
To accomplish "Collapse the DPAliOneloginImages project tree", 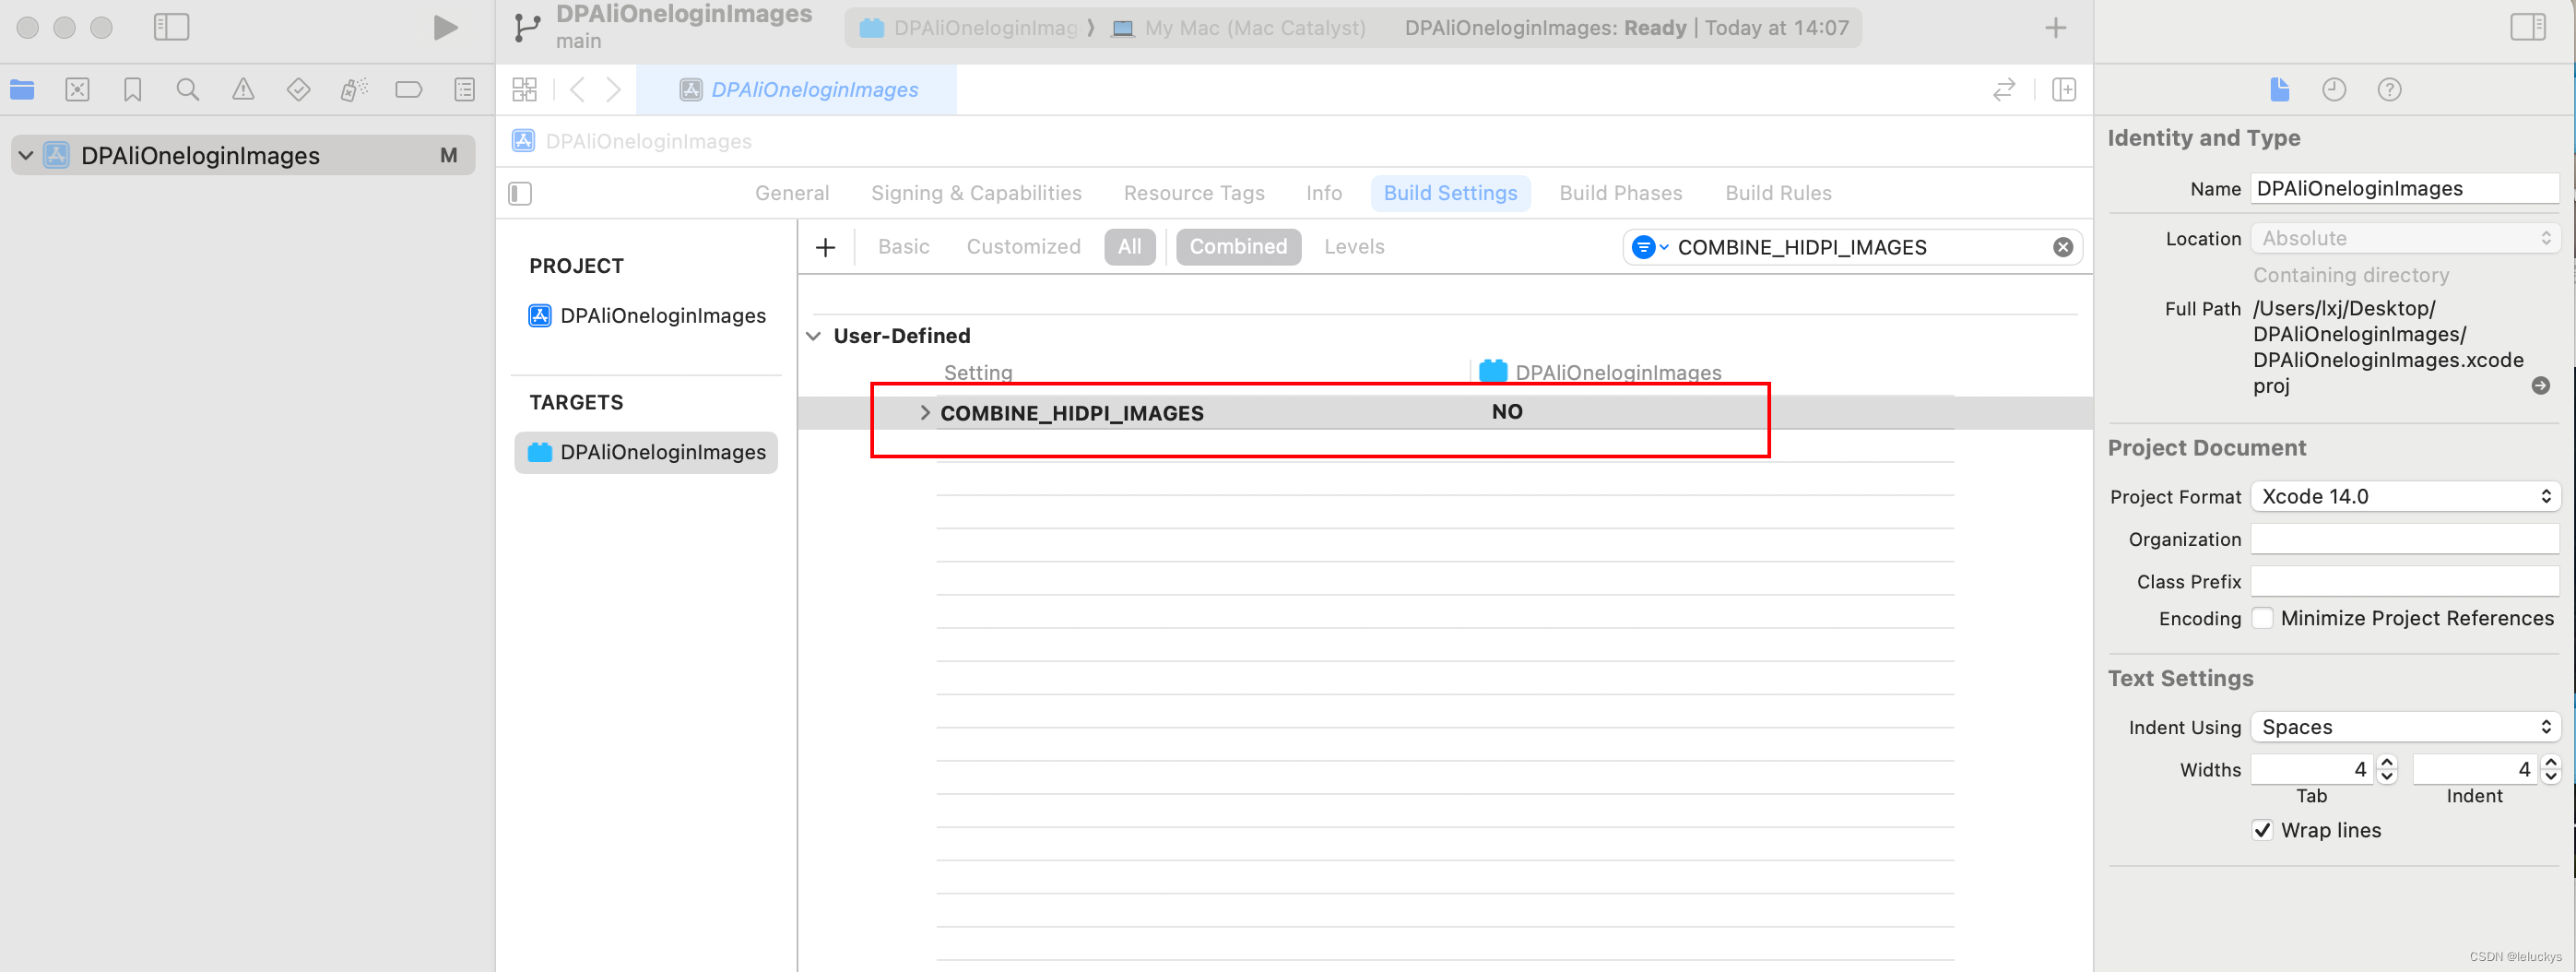I will click(26, 155).
